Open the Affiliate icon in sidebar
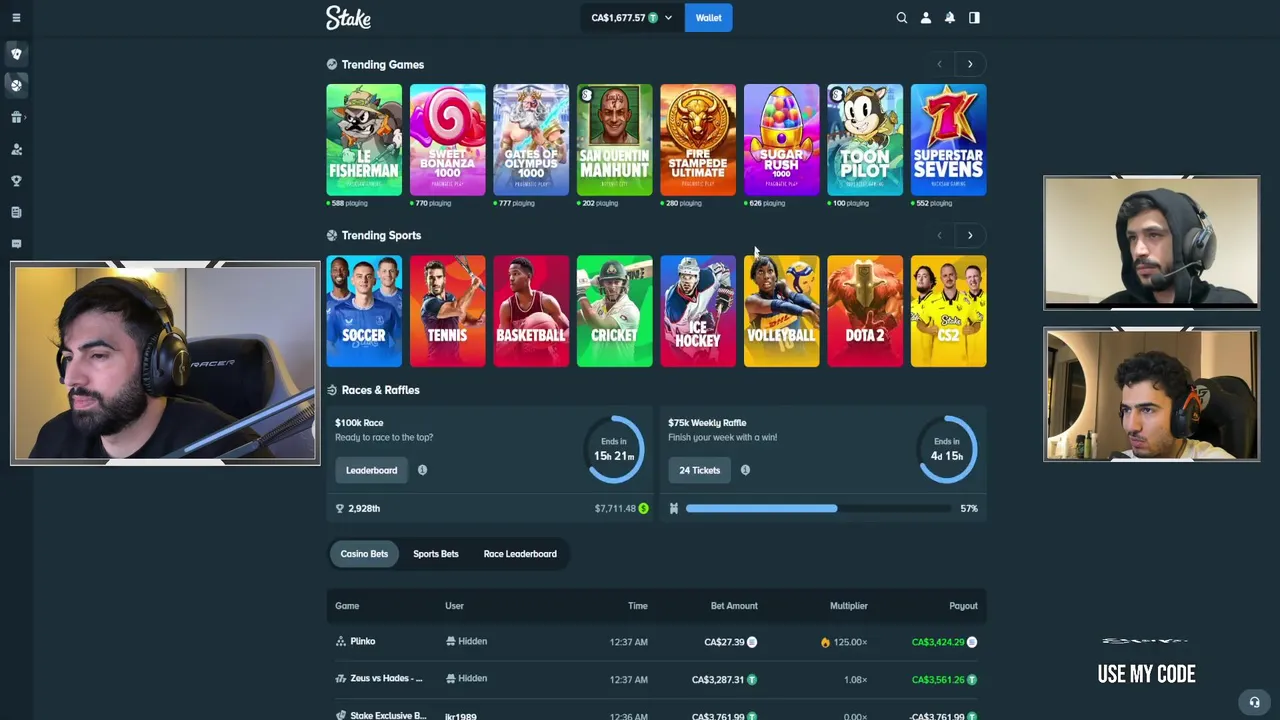The height and width of the screenshot is (720, 1280). (16, 150)
